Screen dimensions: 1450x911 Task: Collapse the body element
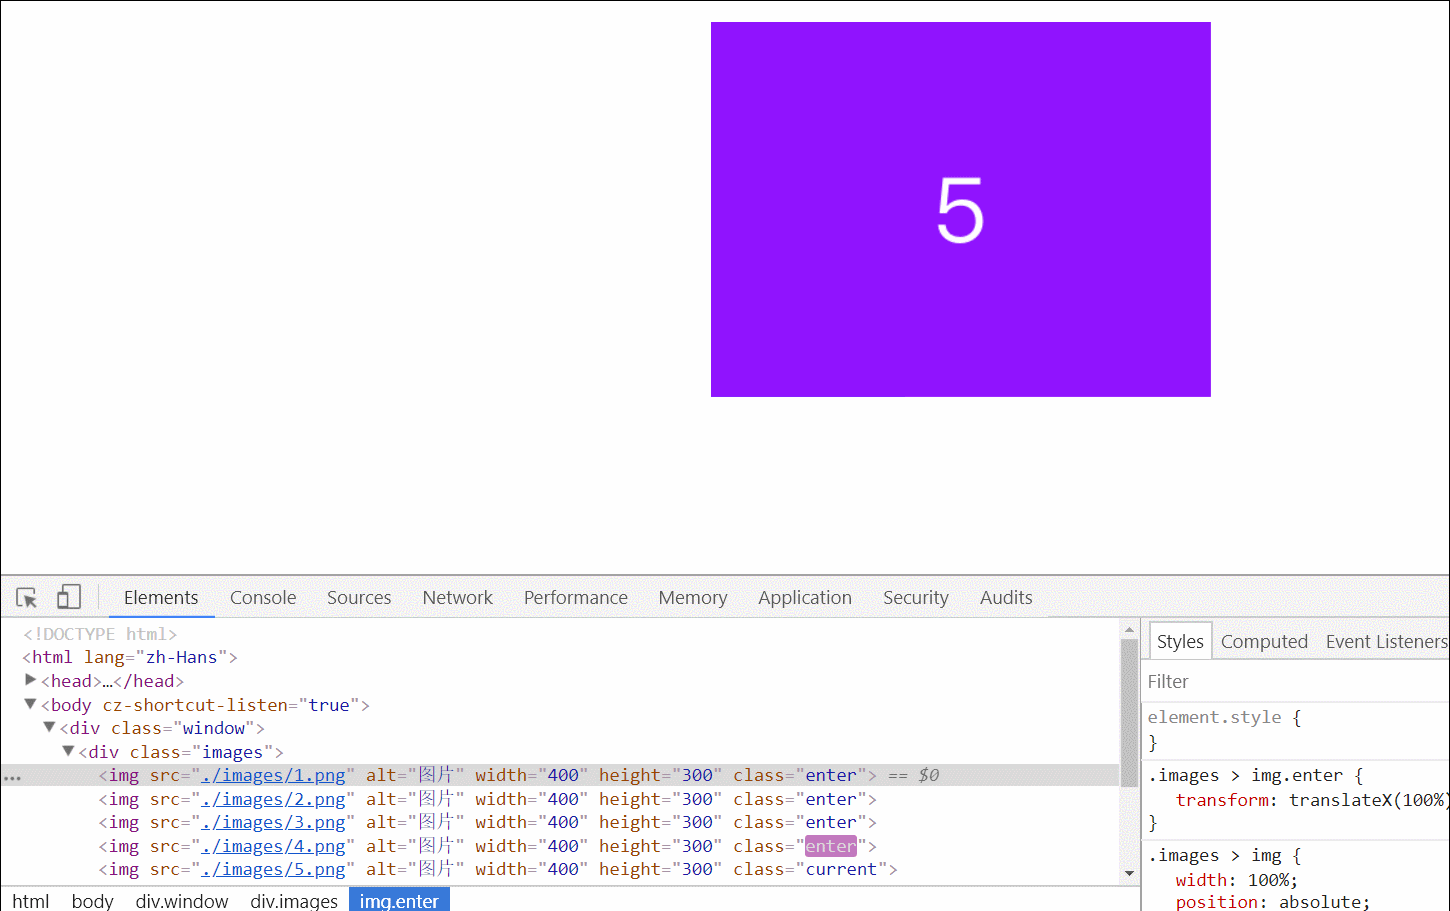pos(30,704)
